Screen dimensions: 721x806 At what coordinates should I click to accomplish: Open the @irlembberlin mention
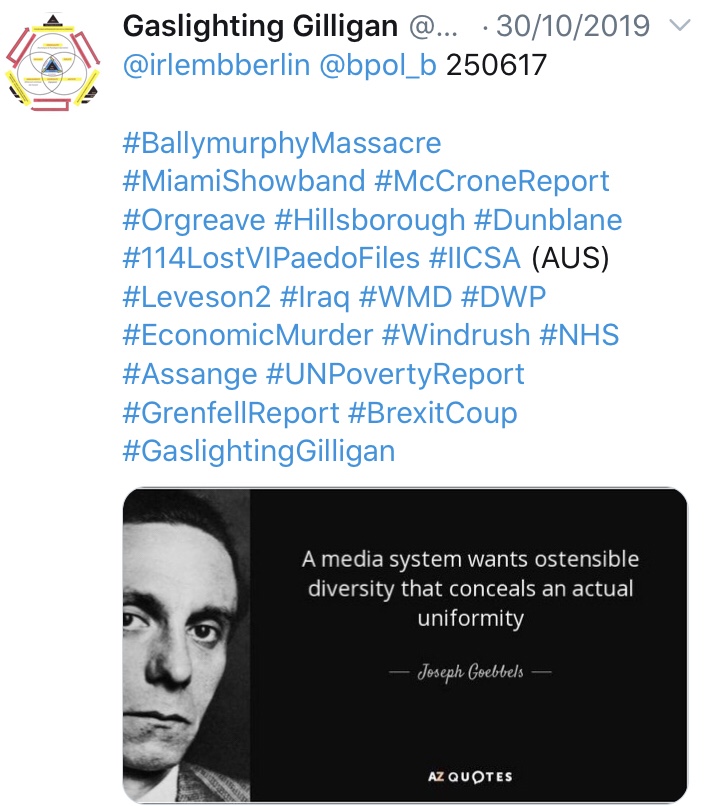coord(216,65)
